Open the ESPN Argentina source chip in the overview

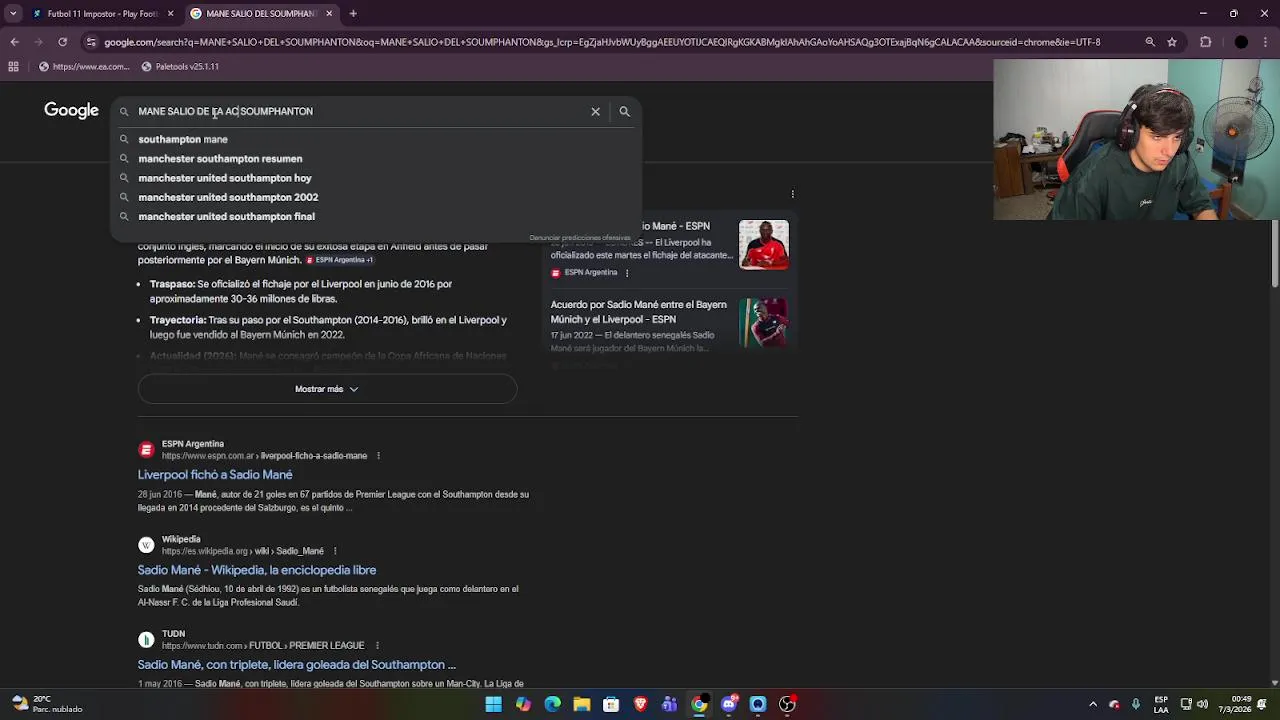click(x=340, y=260)
